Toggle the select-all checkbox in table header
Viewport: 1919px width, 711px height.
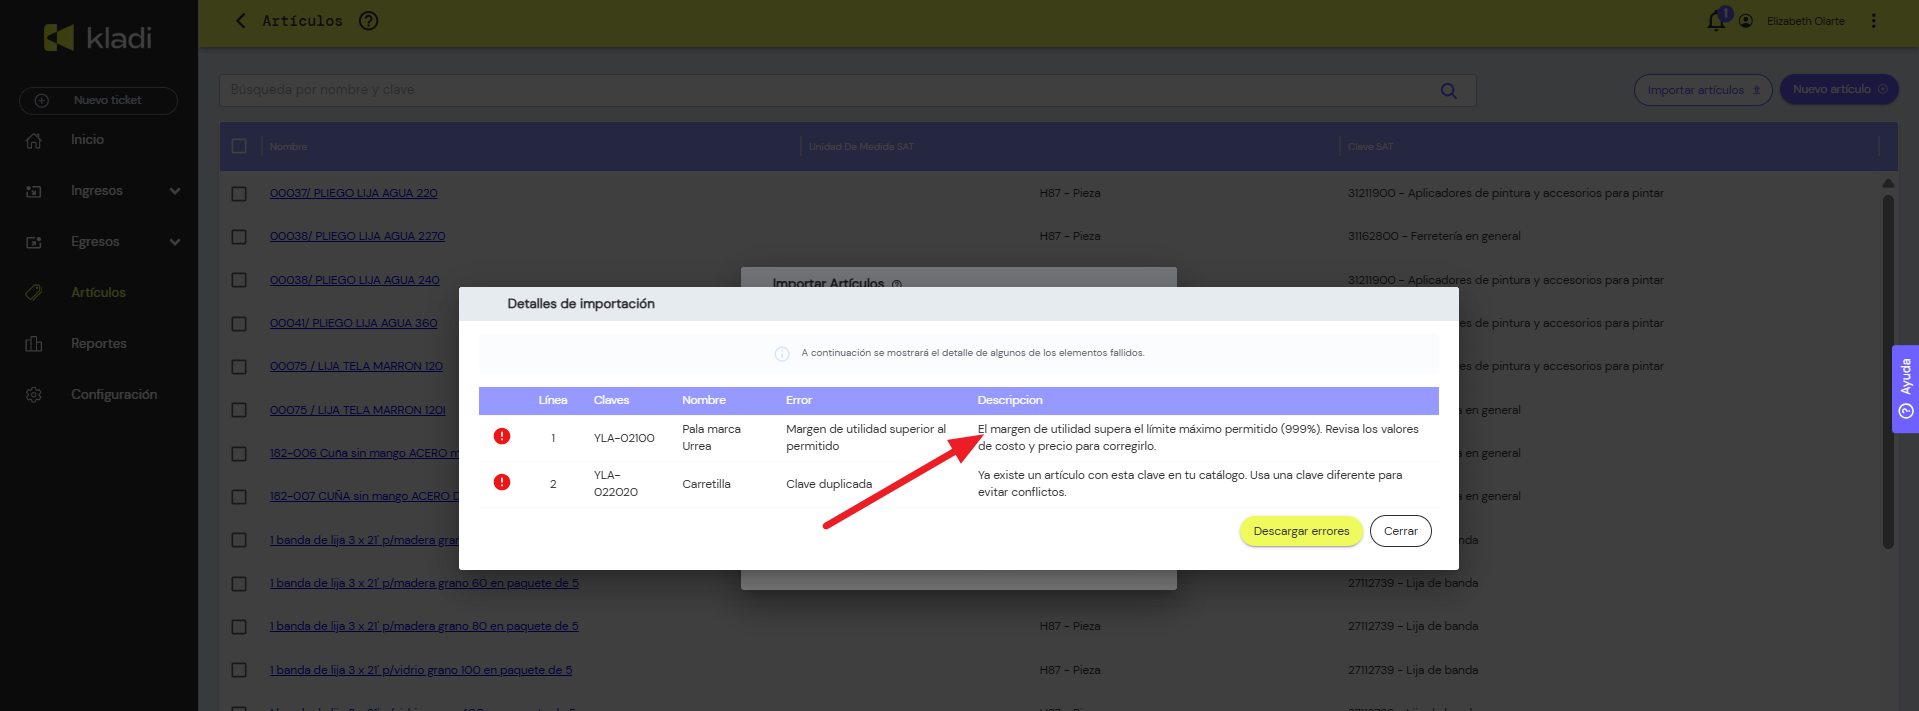[x=239, y=146]
